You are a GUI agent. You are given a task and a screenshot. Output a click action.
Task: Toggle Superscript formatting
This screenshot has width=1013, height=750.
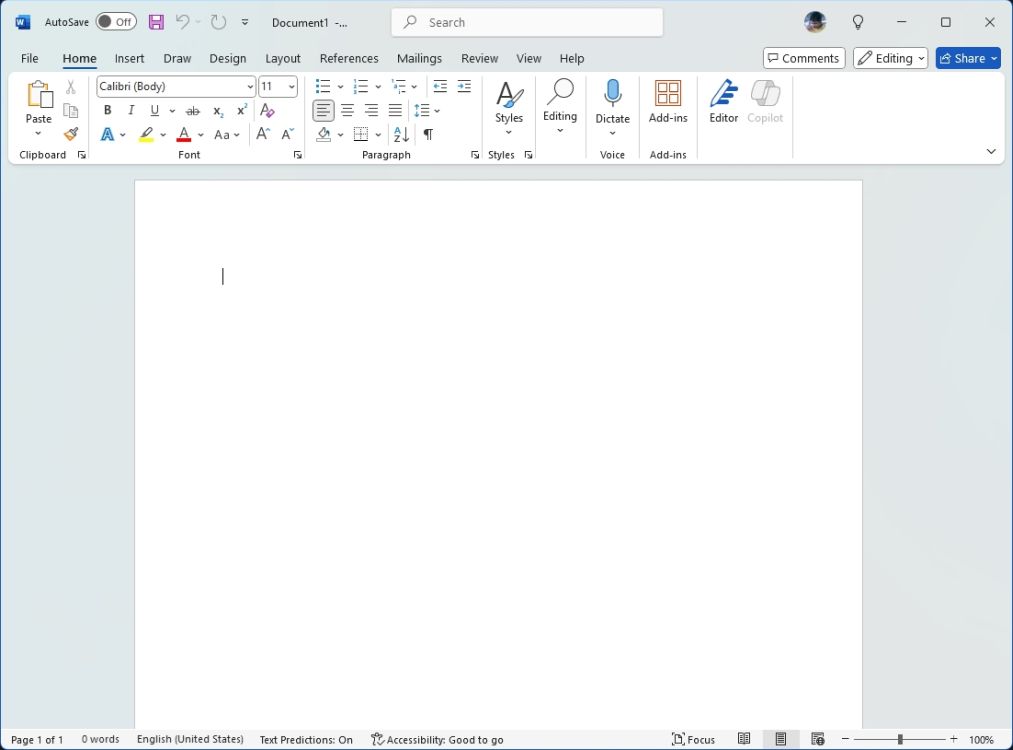point(242,110)
